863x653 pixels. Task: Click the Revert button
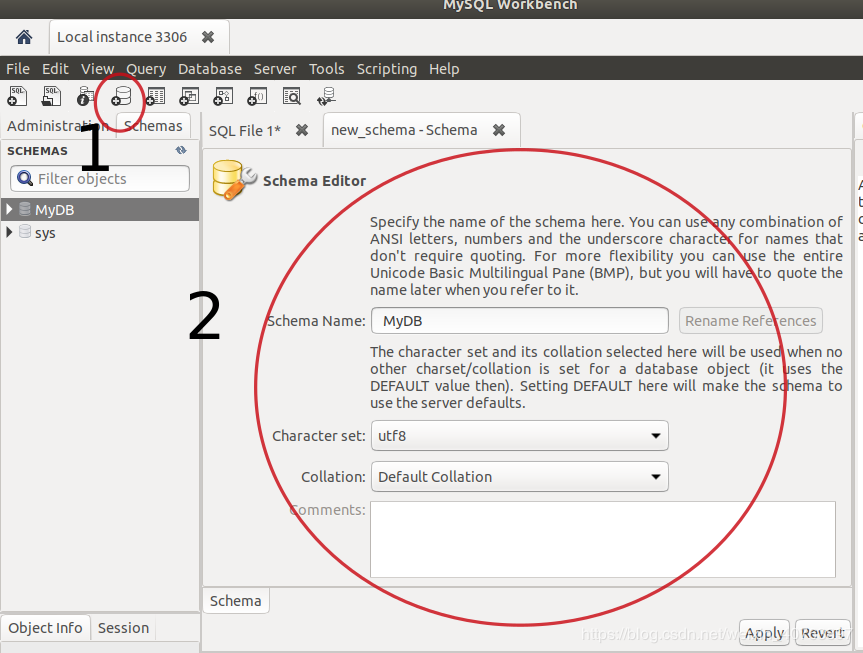[x=823, y=633]
